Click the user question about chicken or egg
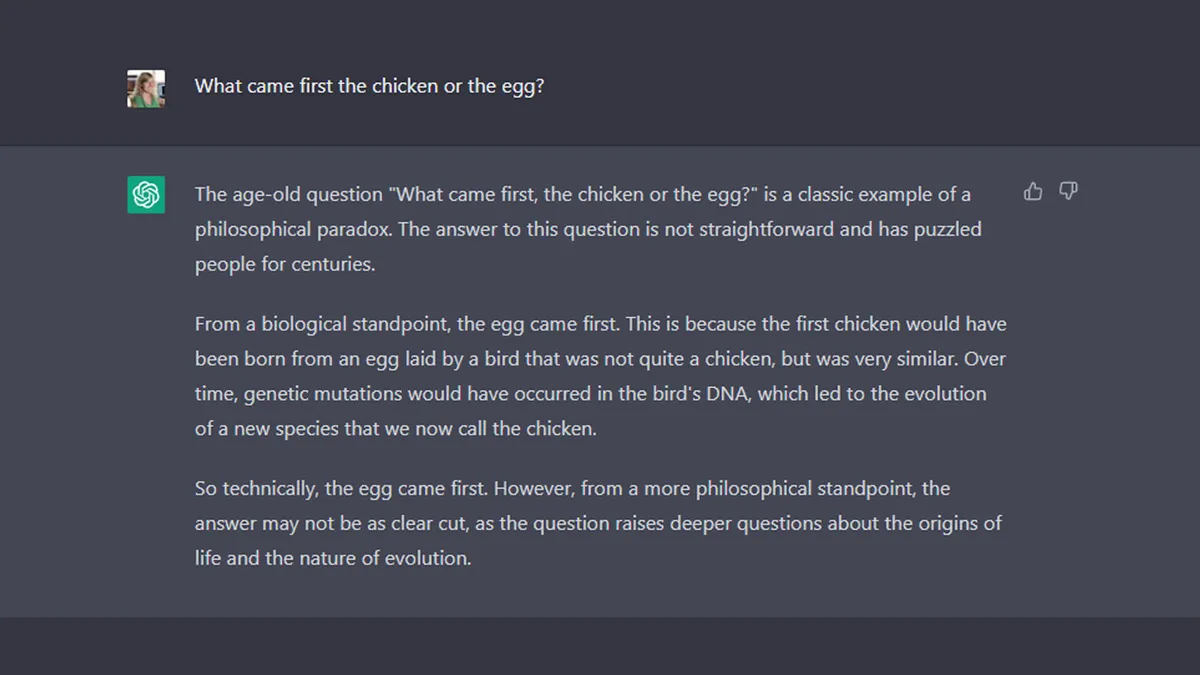Viewport: 1200px width, 675px height. click(369, 86)
